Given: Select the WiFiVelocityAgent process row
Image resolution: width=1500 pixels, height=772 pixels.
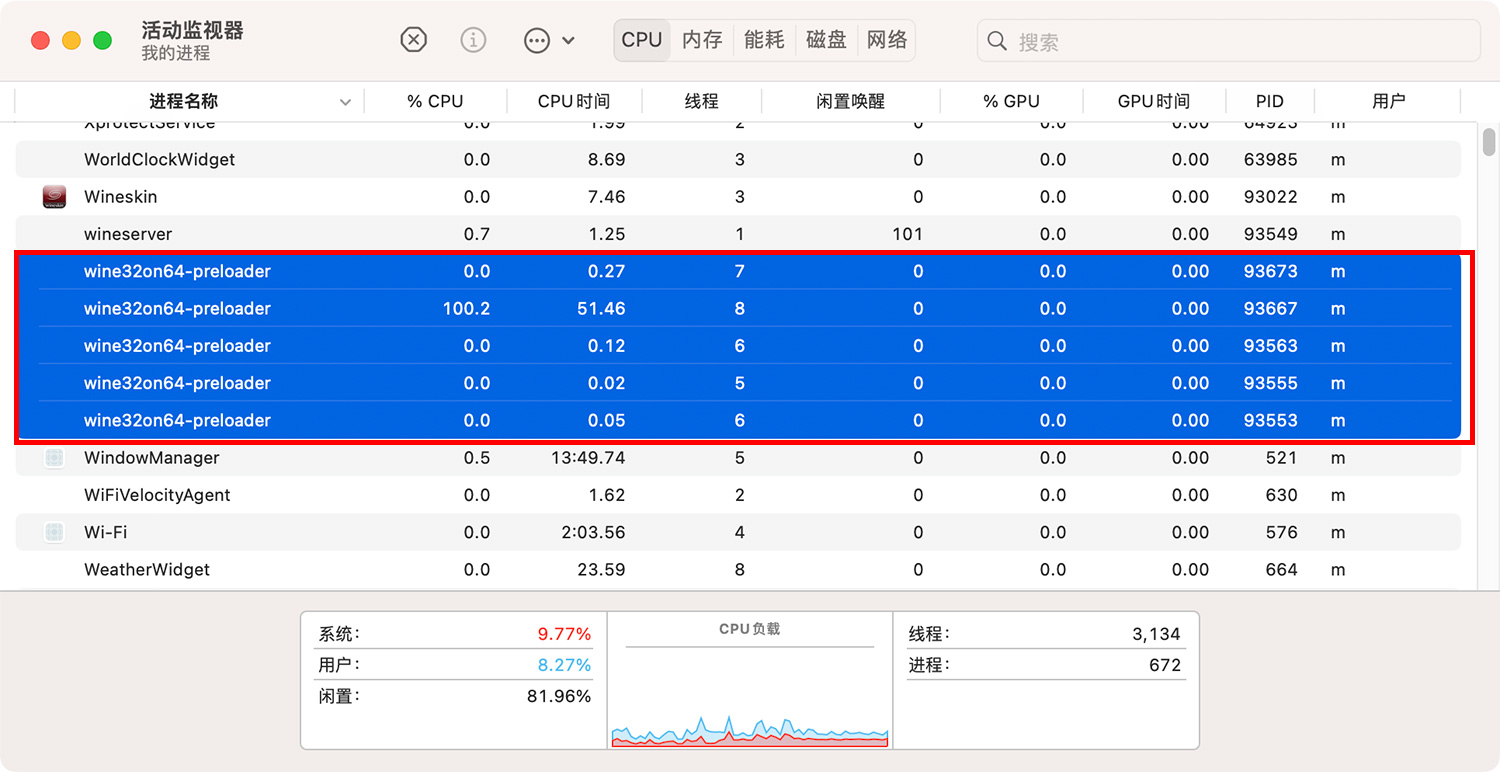Looking at the screenshot, I should [738, 495].
